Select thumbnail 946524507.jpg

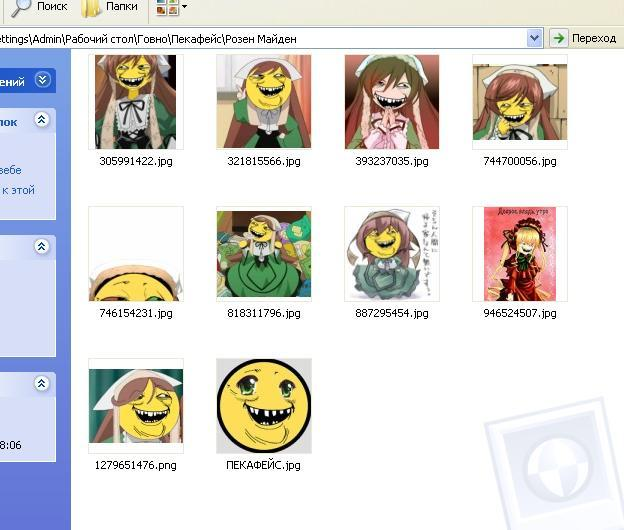coord(520,254)
